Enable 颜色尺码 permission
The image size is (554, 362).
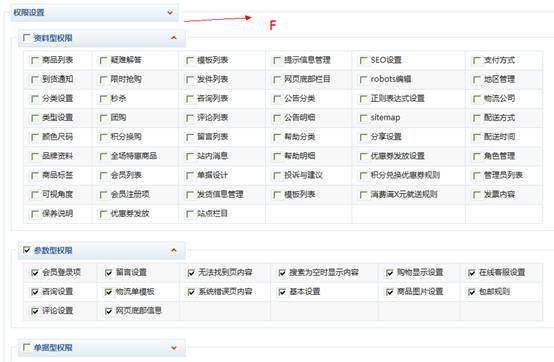click(x=35, y=137)
